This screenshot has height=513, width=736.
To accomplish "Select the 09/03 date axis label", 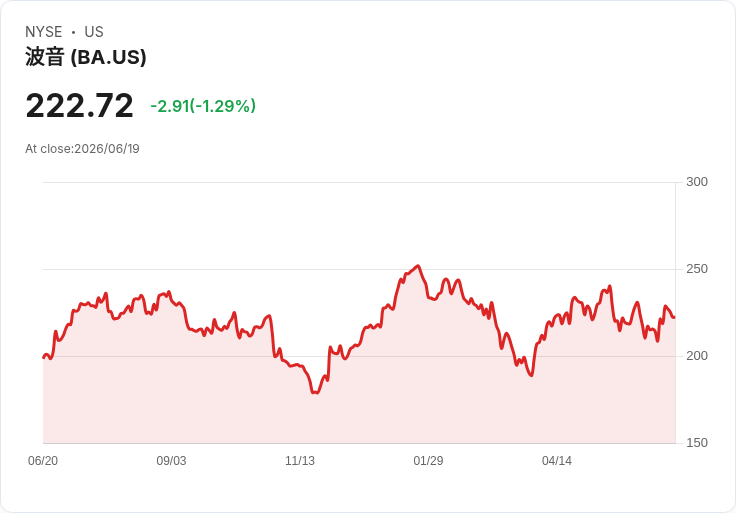I will (x=171, y=460).
